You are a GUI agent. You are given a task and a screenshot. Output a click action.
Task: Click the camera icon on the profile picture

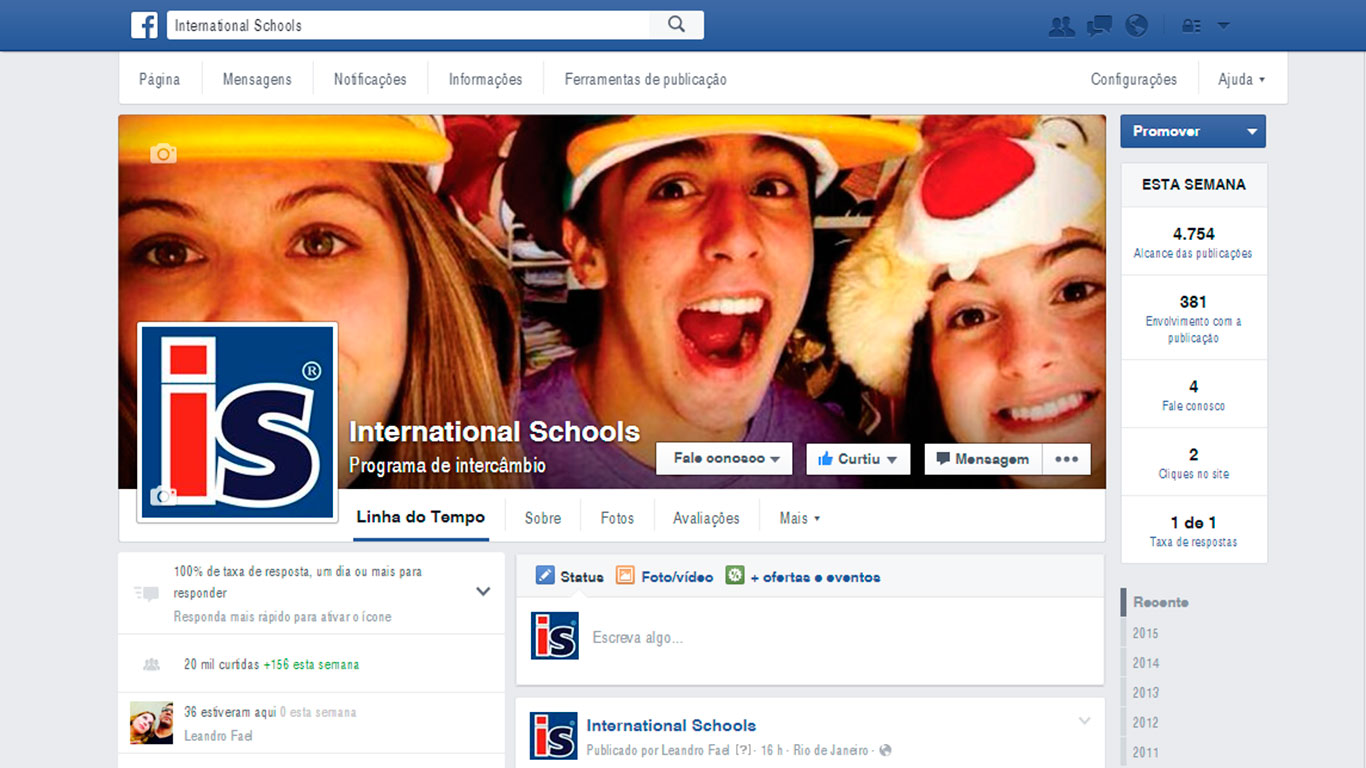coord(163,496)
